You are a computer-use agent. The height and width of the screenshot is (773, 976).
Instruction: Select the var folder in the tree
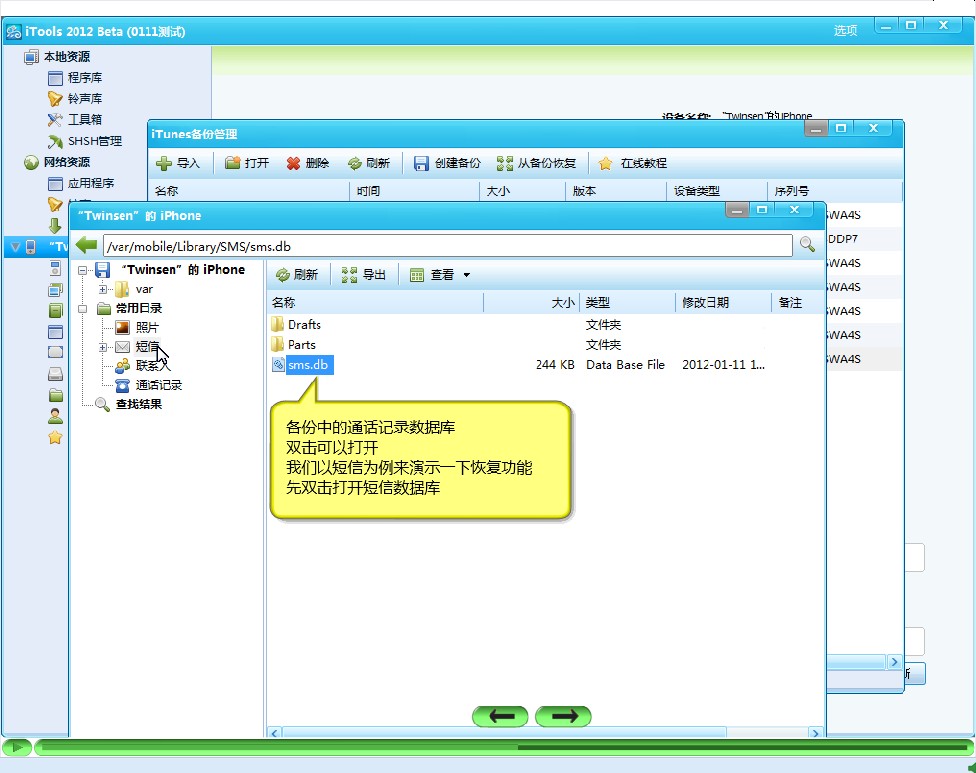coord(134,289)
